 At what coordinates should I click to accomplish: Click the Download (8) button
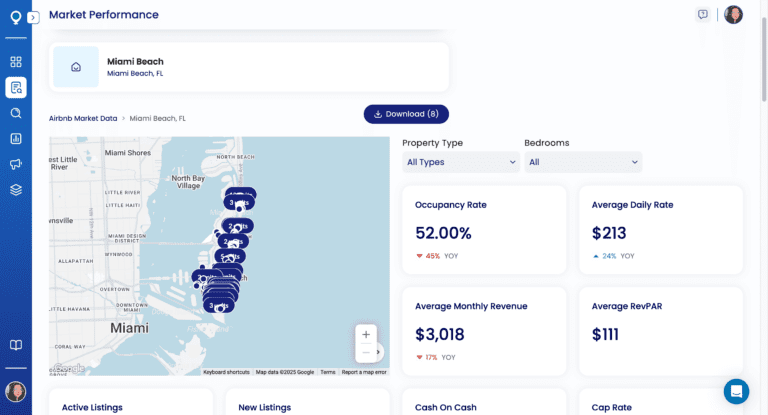point(406,114)
